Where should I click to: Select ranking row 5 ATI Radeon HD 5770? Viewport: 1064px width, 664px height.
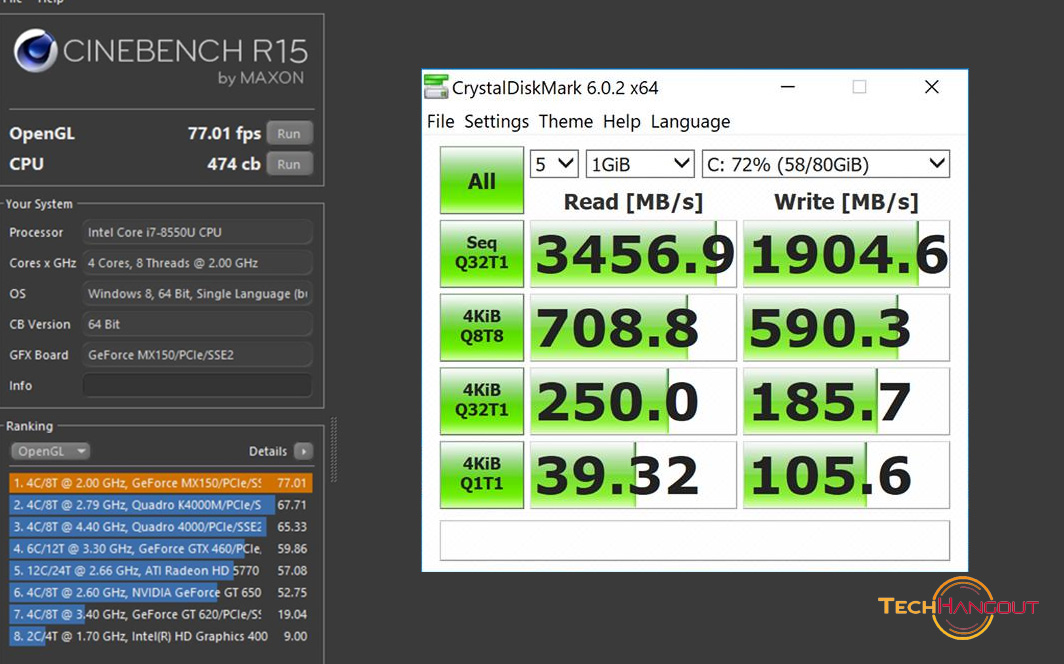click(161, 570)
